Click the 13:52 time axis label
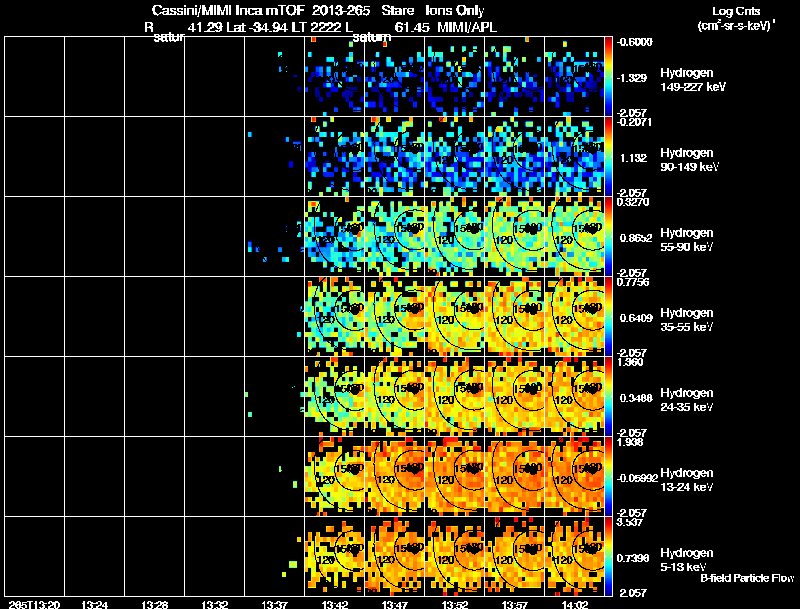This screenshot has width=800, height=609. (455, 605)
